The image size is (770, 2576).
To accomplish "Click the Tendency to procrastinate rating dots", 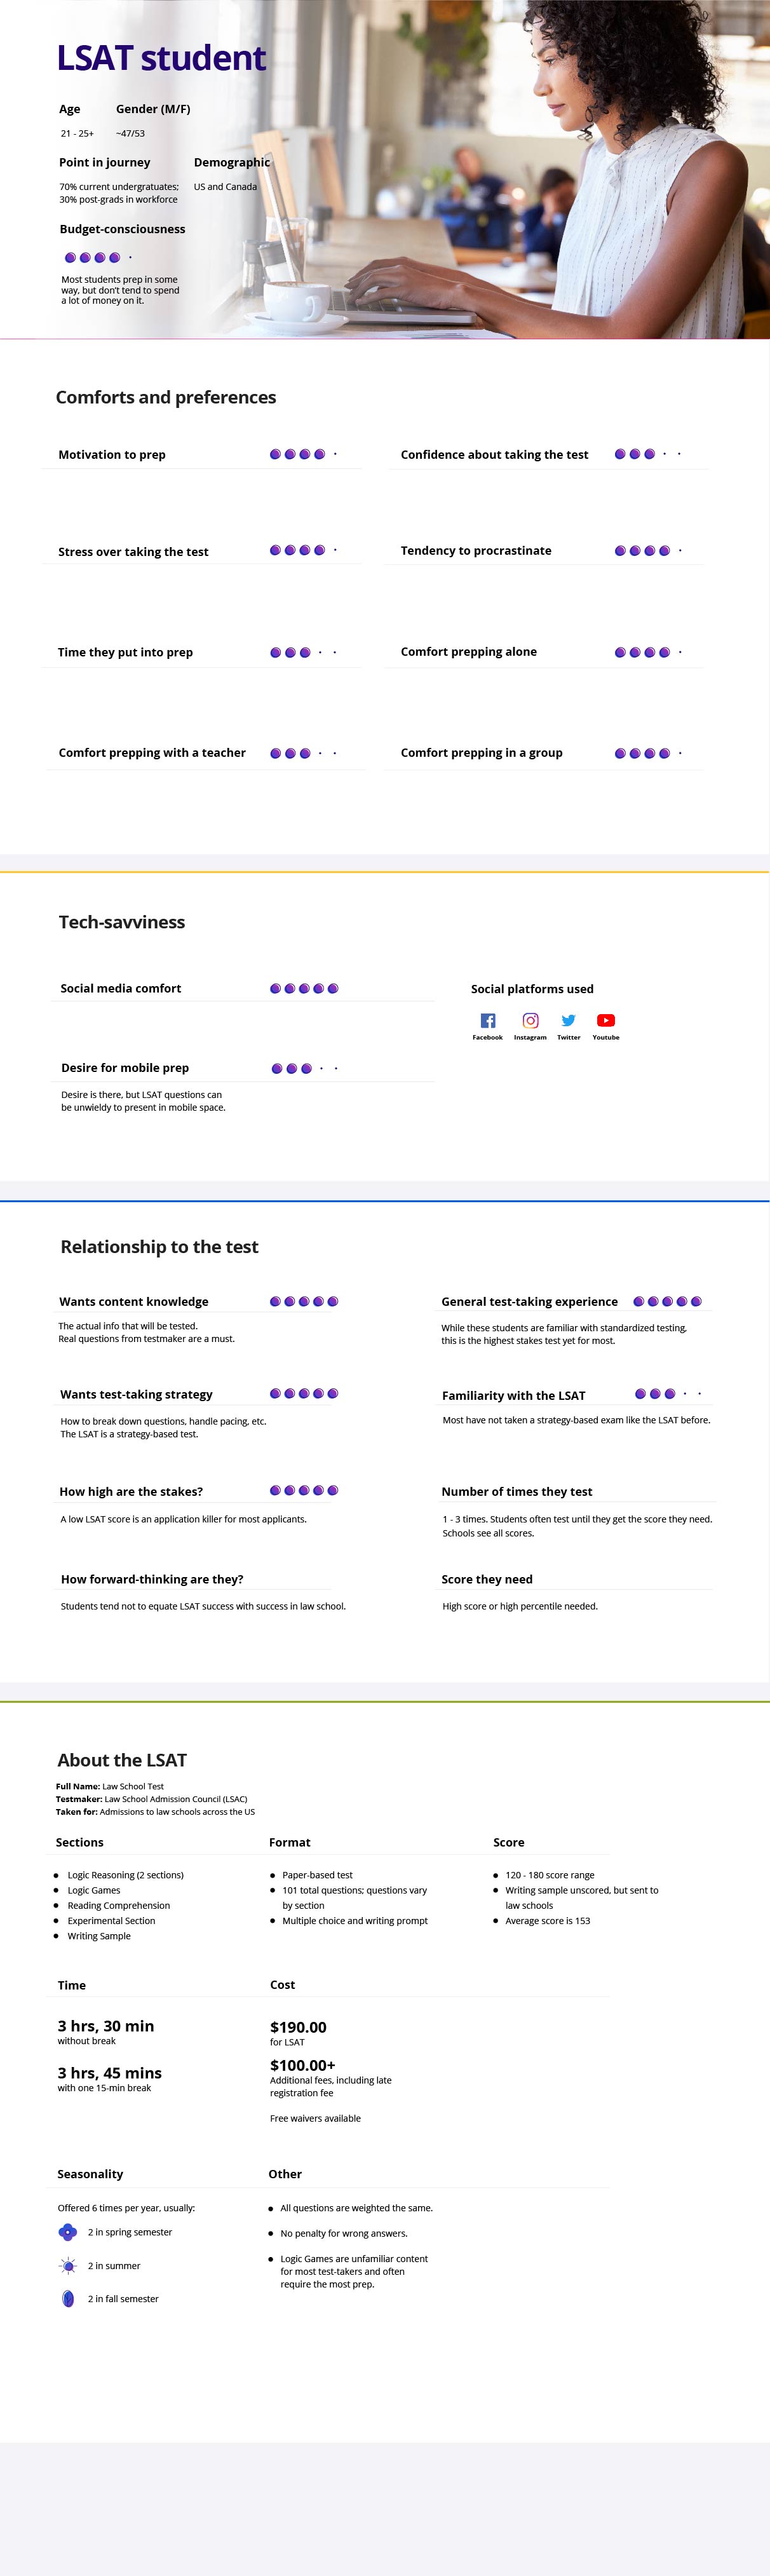I will (648, 551).
